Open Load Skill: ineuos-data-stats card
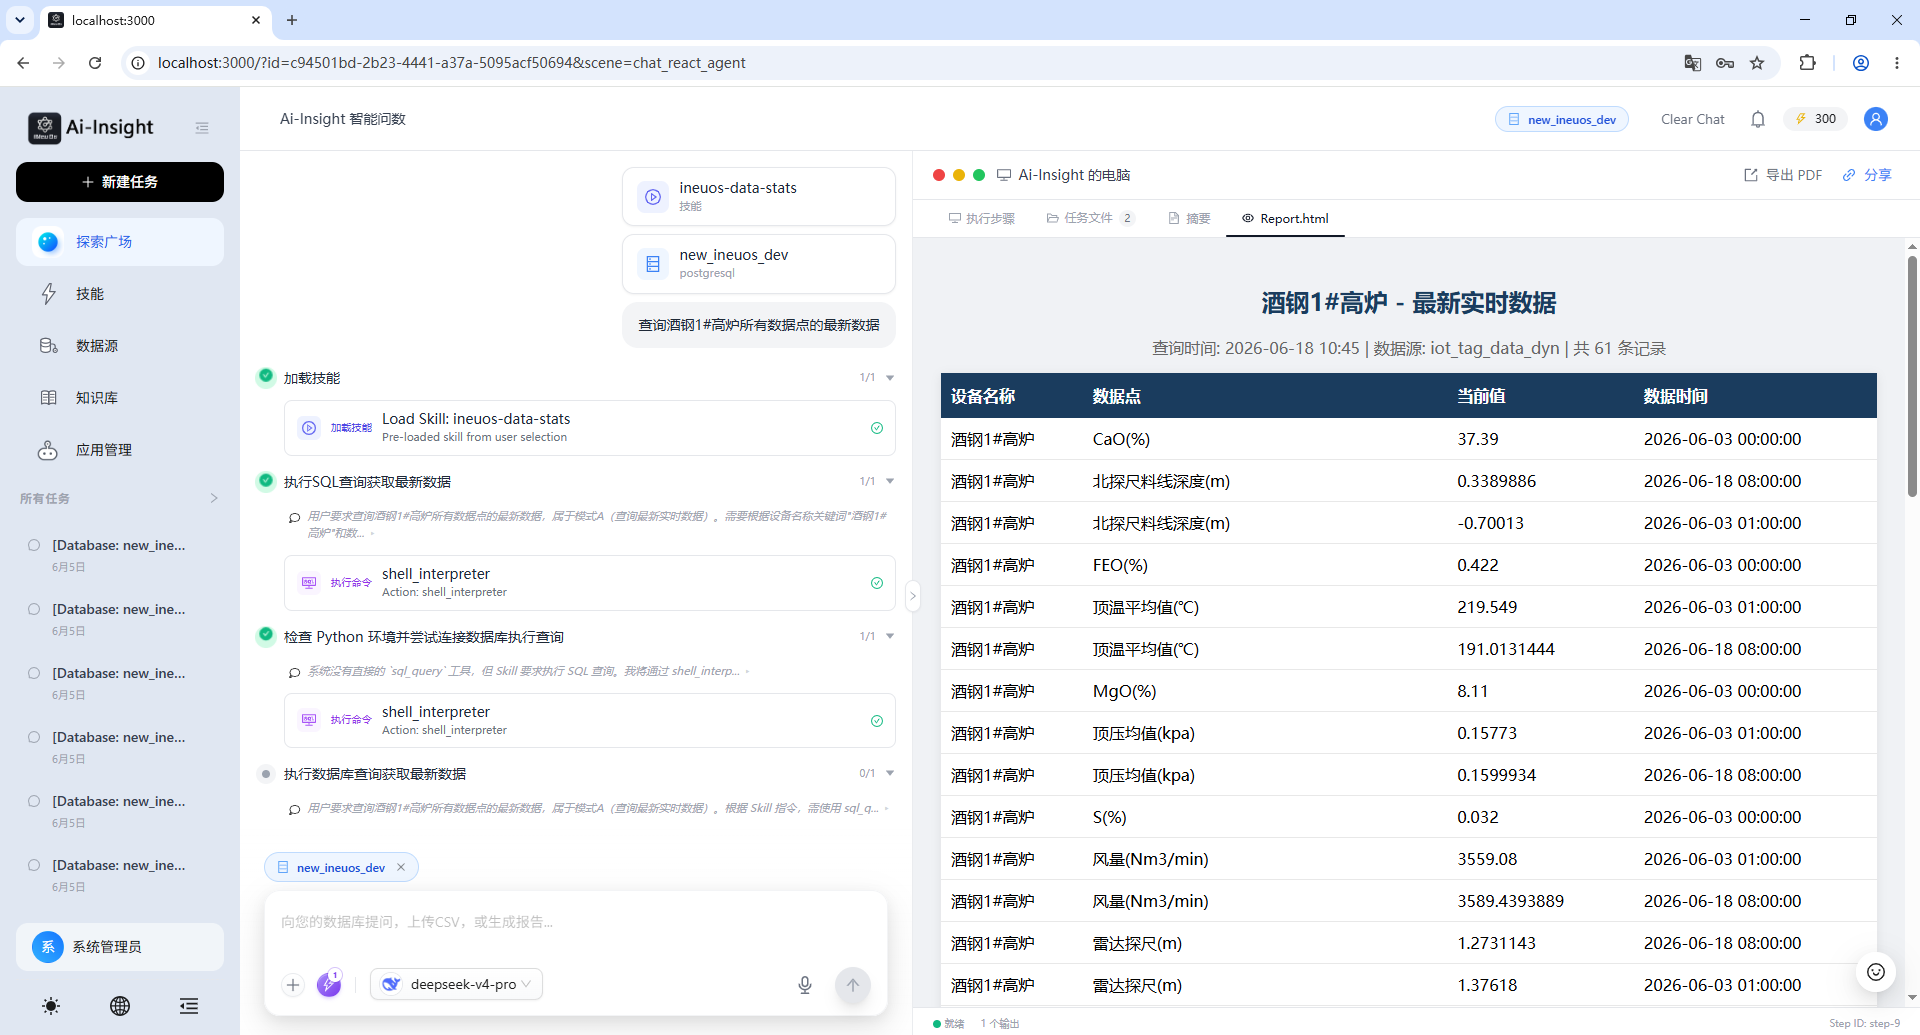 (589, 428)
